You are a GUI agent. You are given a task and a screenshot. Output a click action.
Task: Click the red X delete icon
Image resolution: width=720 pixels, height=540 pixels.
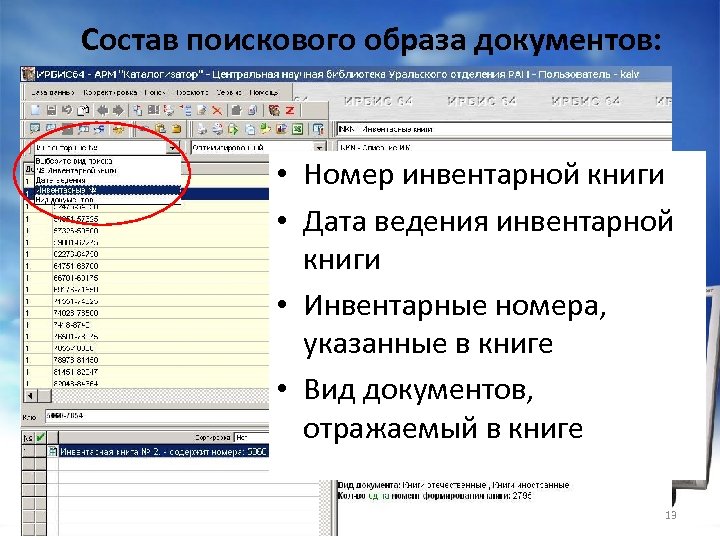point(217,110)
